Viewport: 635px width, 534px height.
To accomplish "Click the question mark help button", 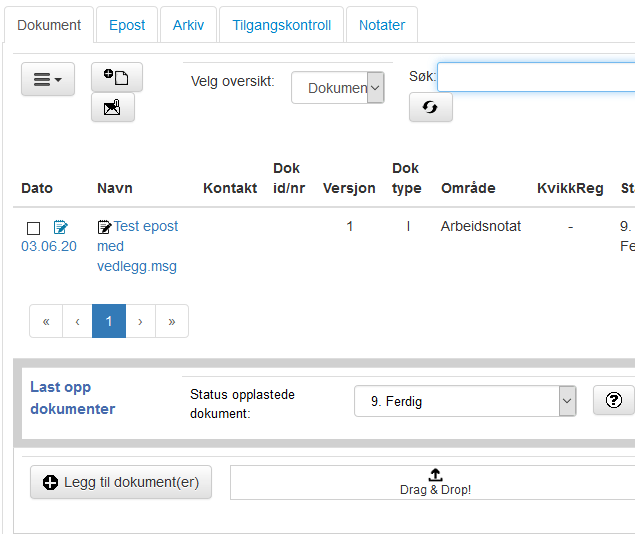I will click(x=614, y=400).
